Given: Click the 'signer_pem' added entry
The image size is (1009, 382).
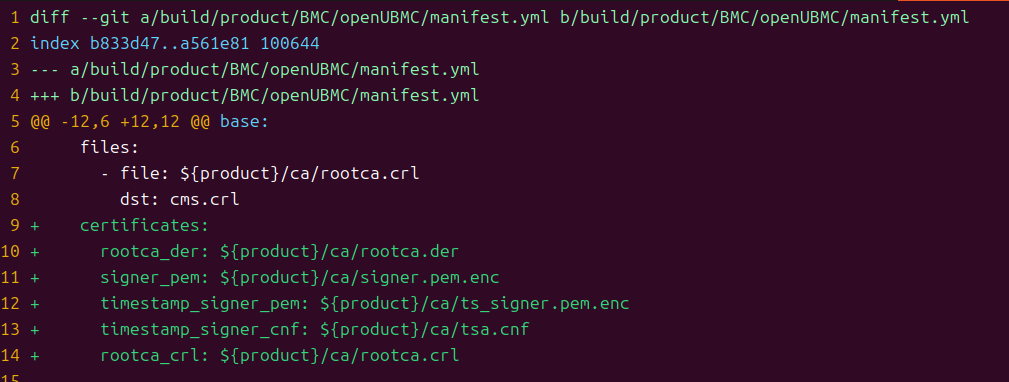Looking at the screenshot, I should pos(300,278).
